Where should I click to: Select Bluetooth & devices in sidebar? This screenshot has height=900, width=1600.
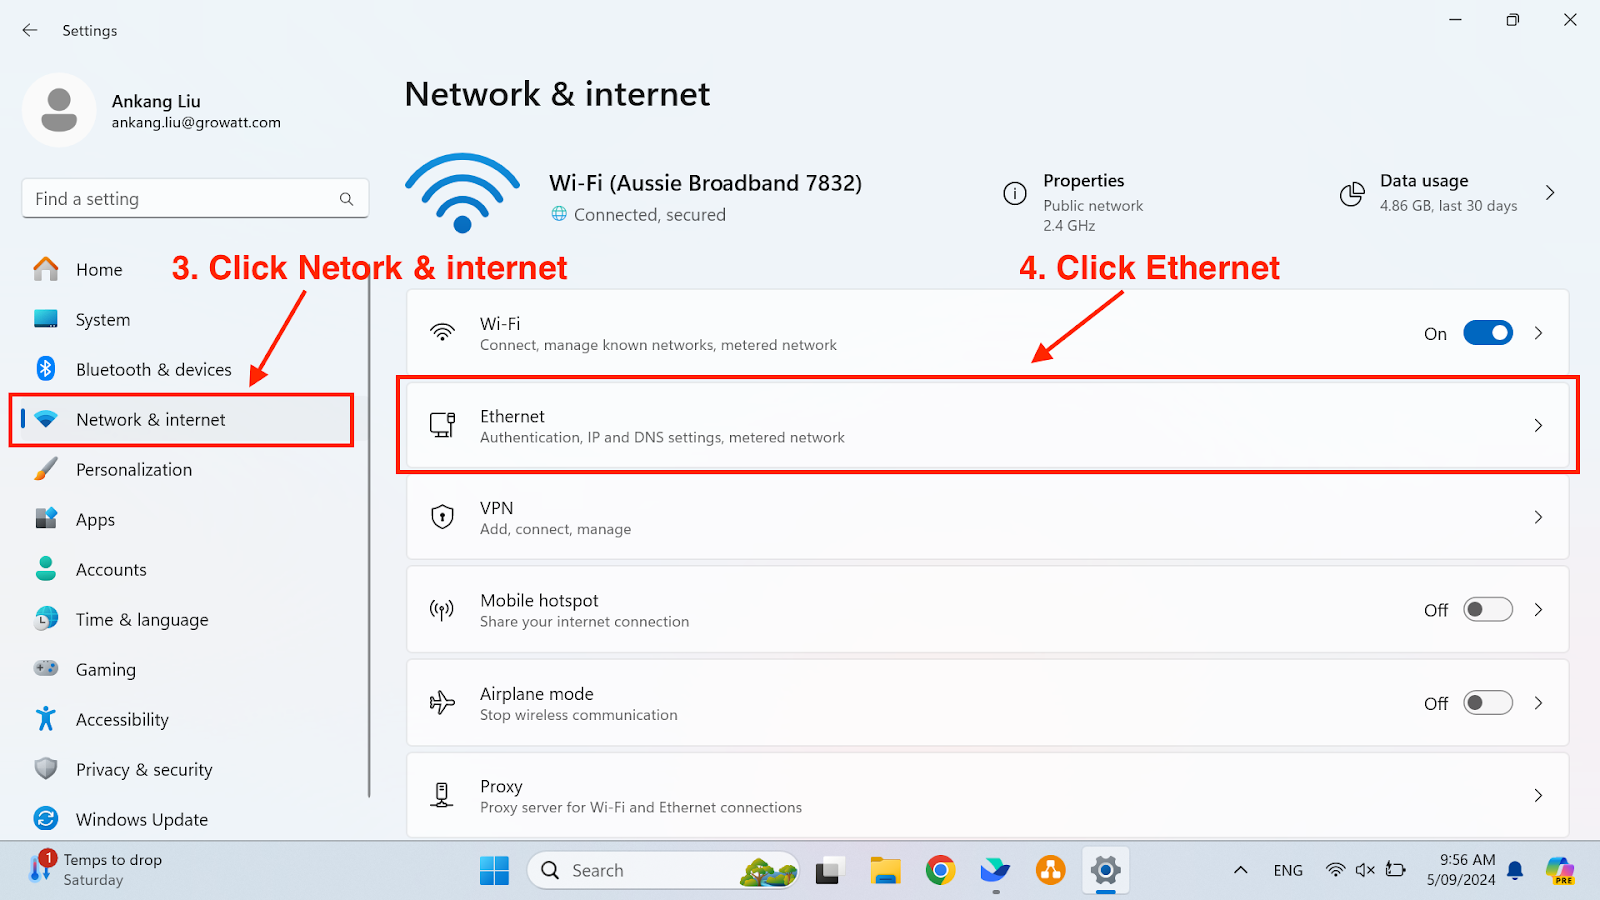point(153,369)
